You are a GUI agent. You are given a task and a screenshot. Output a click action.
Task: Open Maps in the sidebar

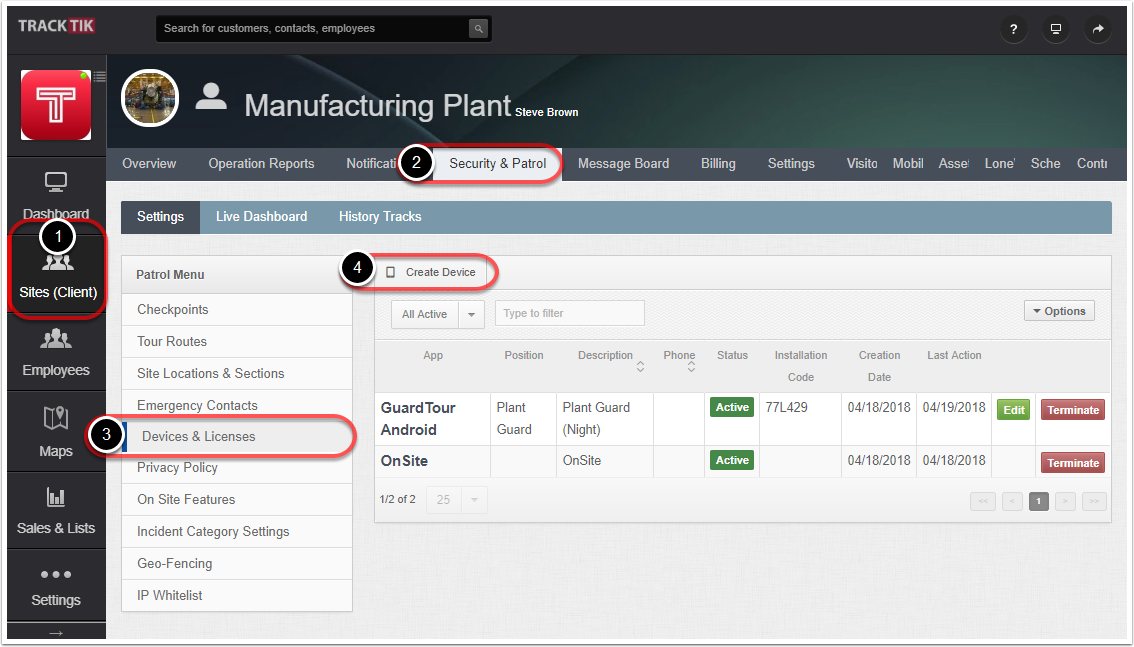click(x=56, y=432)
